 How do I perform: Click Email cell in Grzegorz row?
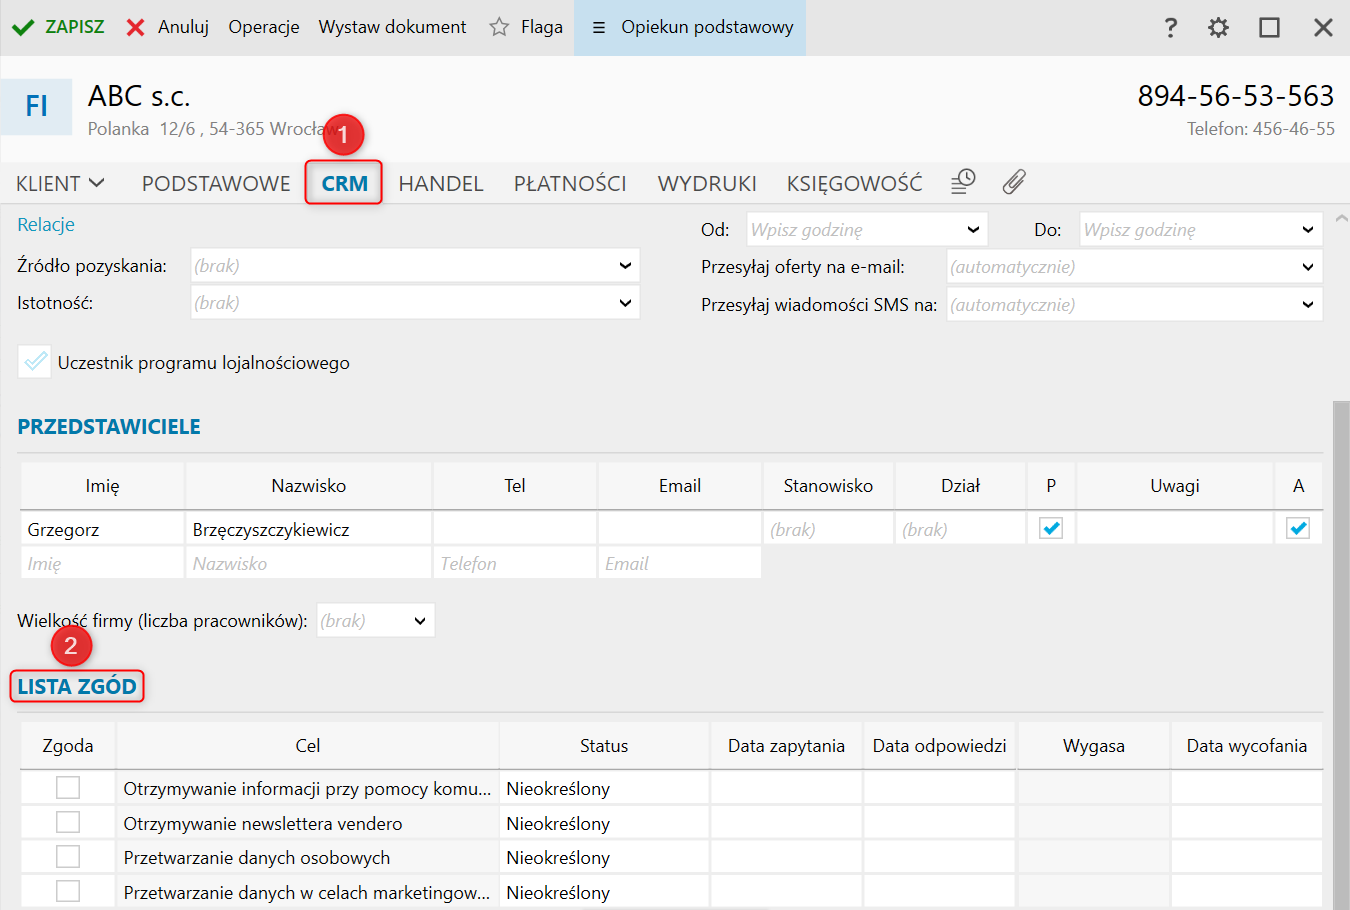point(680,530)
